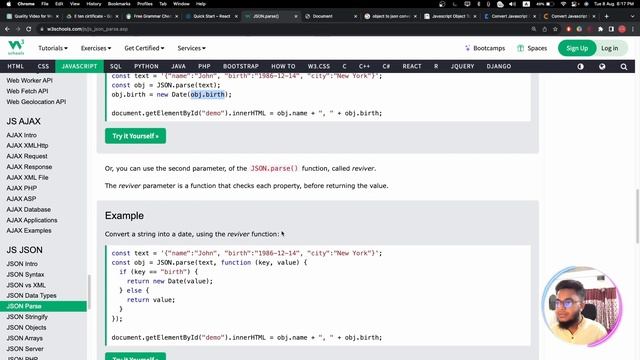Select REACT in the topic bar
Screen dimensions: 640x360
coord(412,66)
